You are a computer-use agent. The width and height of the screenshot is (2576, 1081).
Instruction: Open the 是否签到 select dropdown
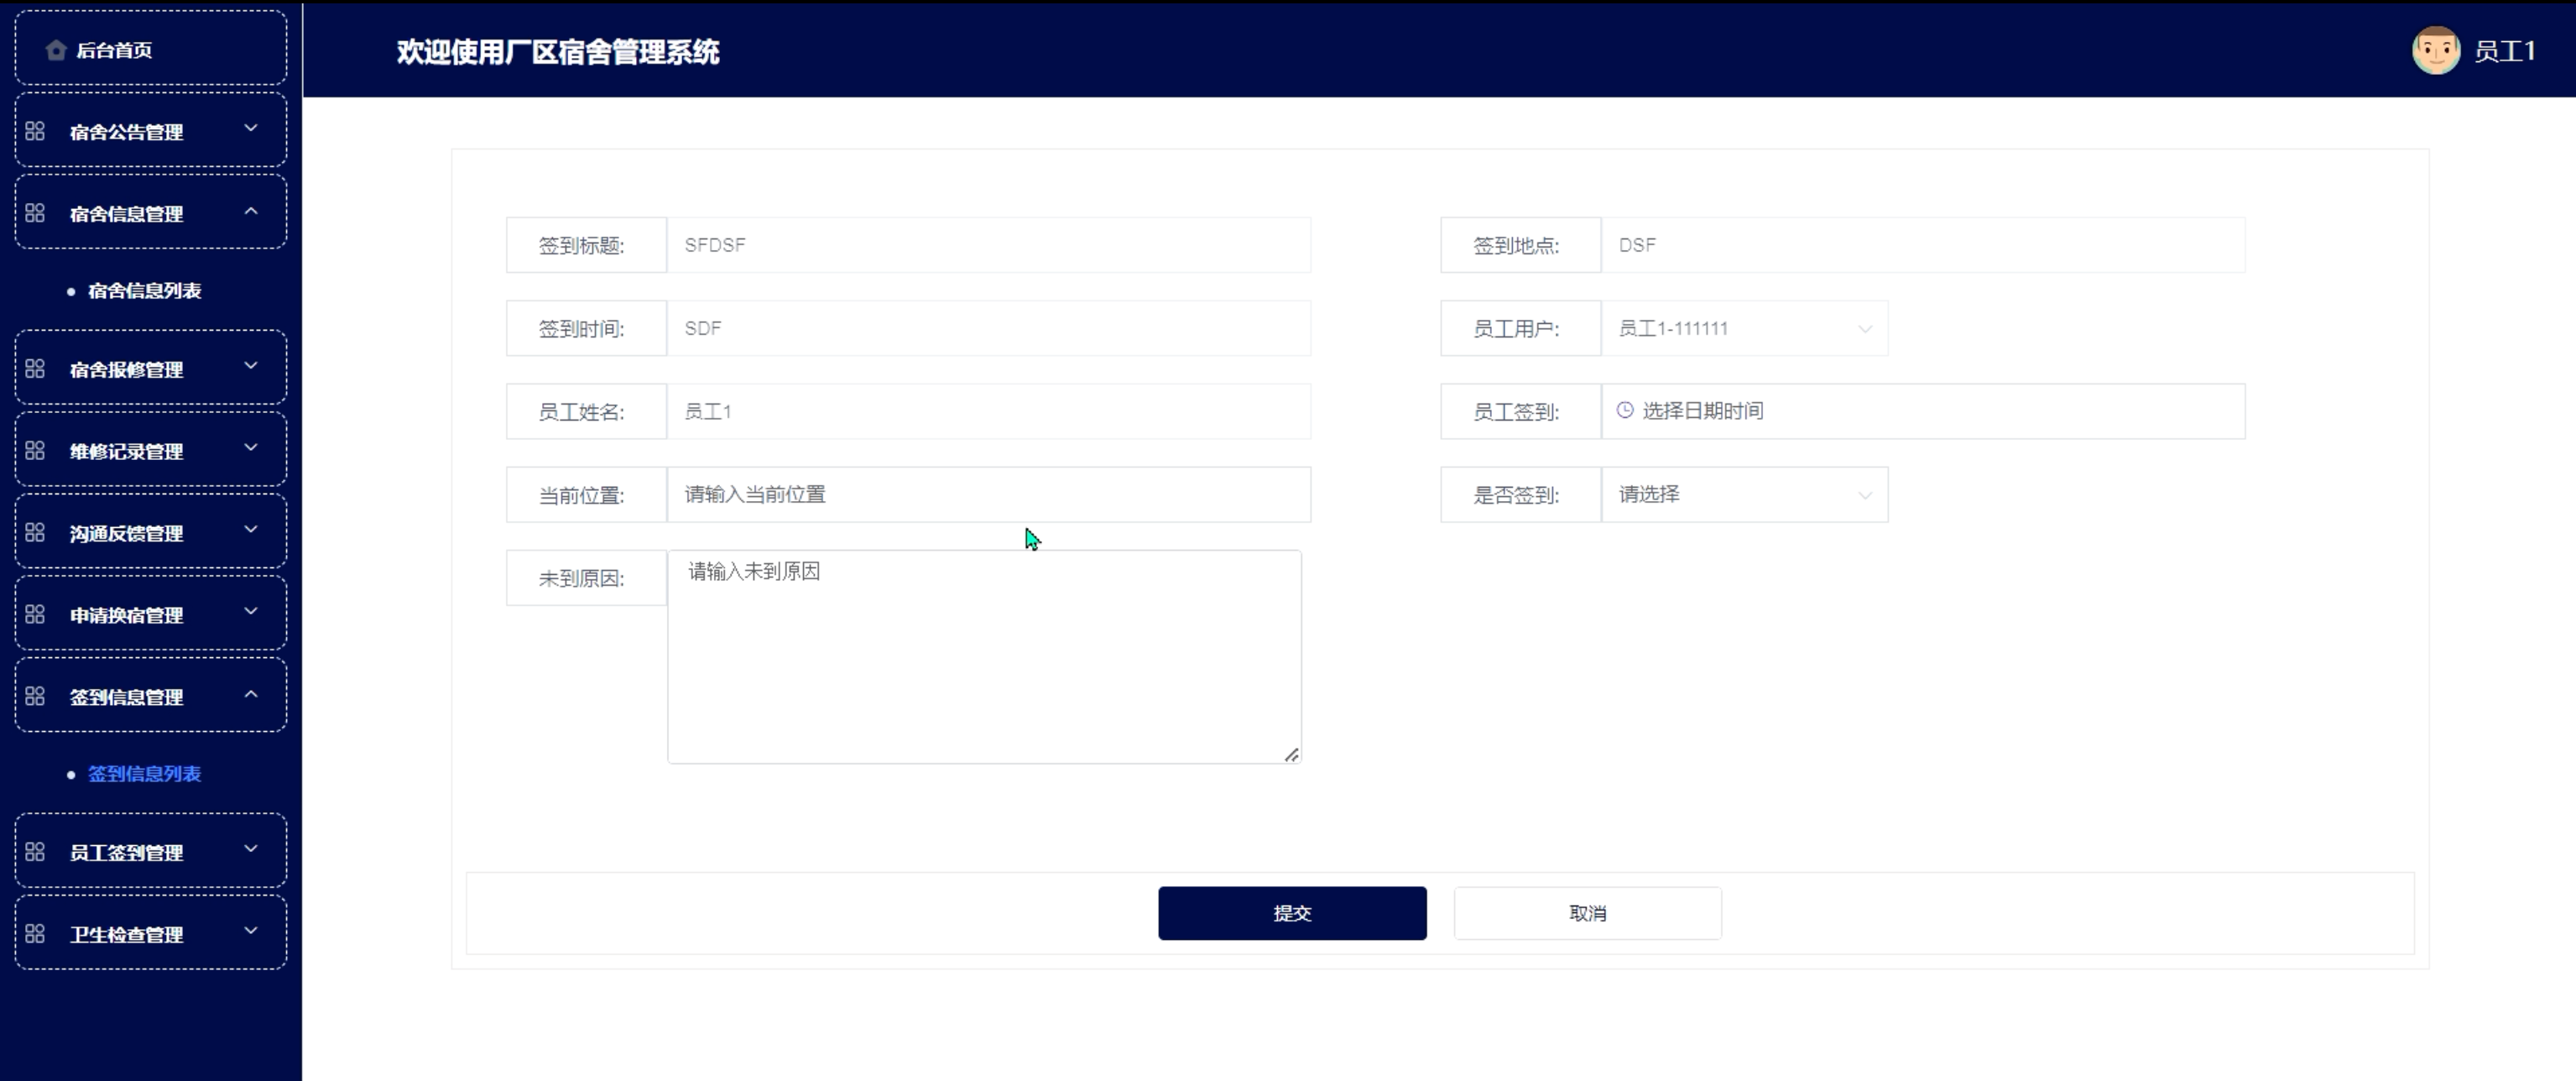pyautogui.click(x=1744, y=494)
